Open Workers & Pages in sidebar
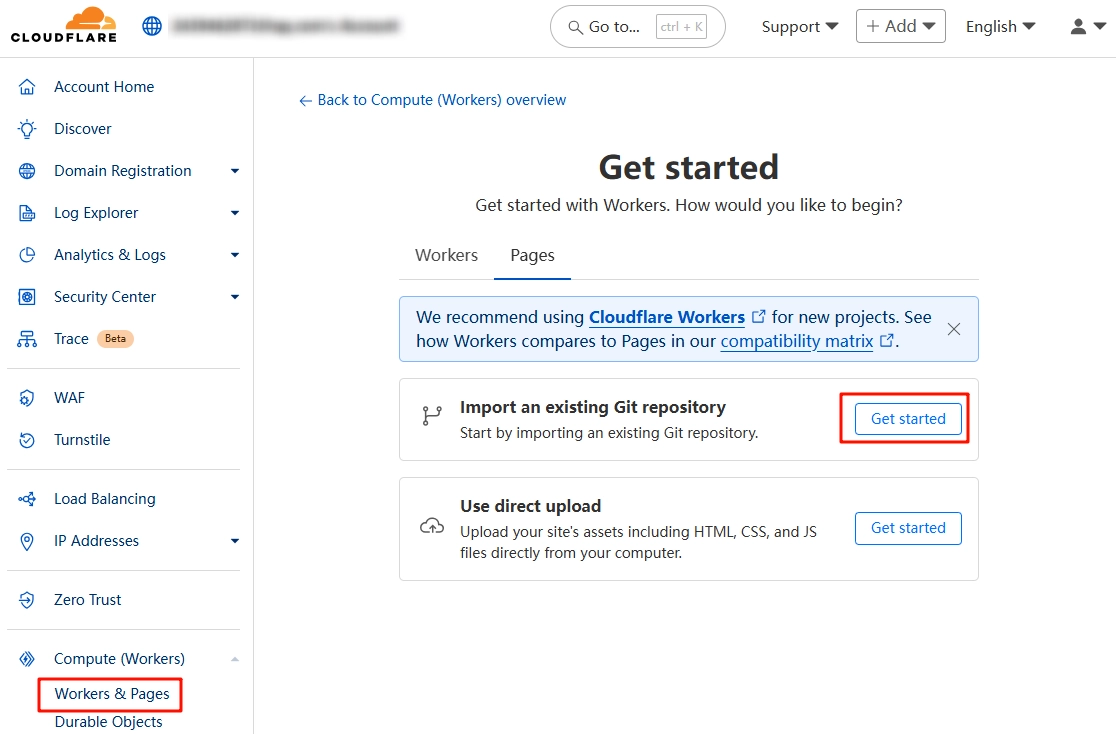 pyautogui.click(x=112, y=694)
